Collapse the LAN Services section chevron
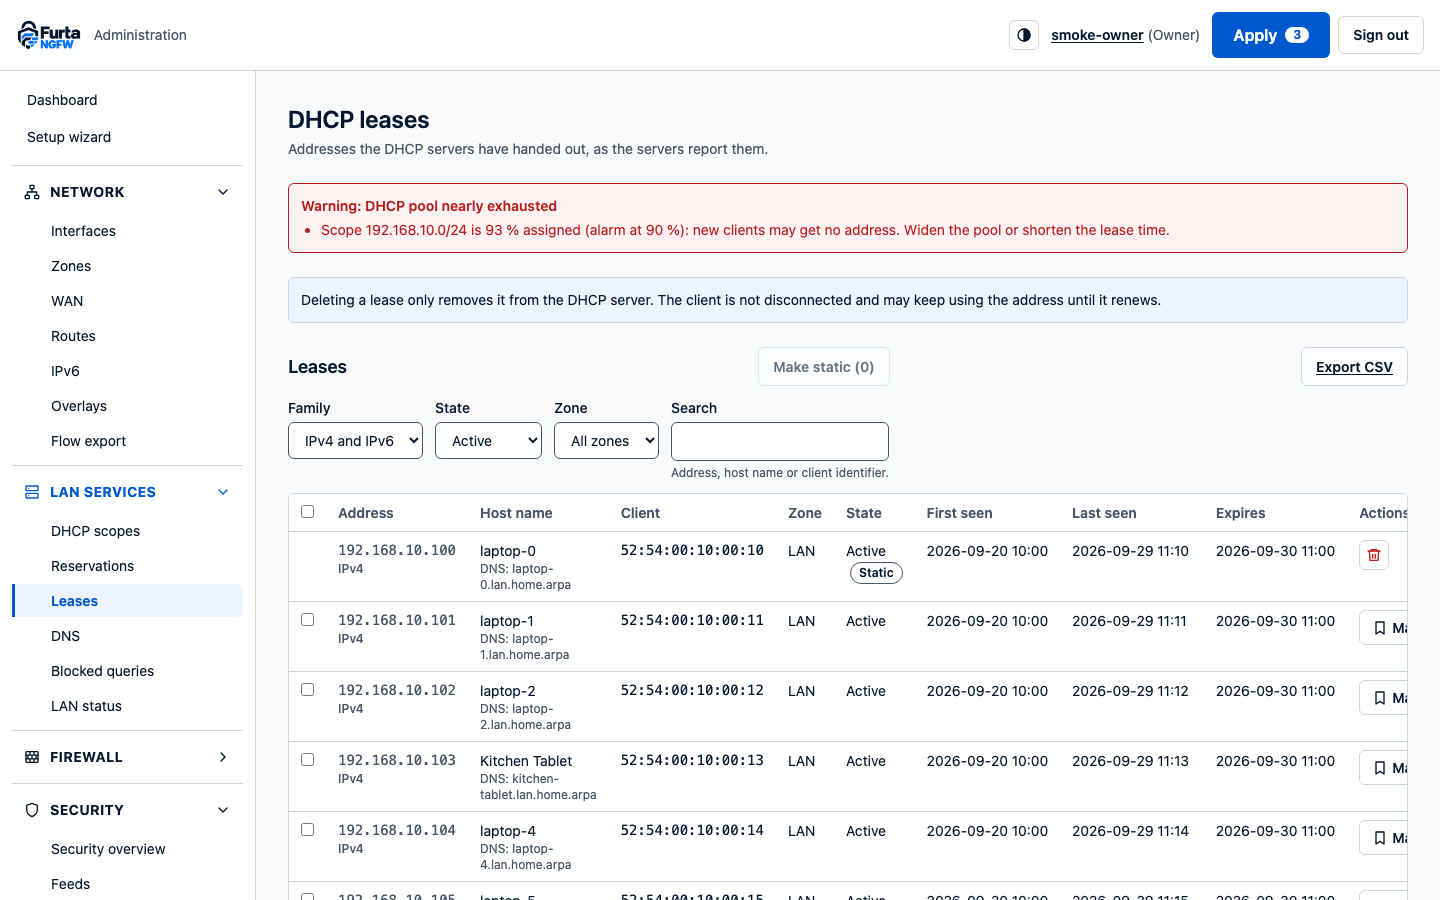 point(223,492)
